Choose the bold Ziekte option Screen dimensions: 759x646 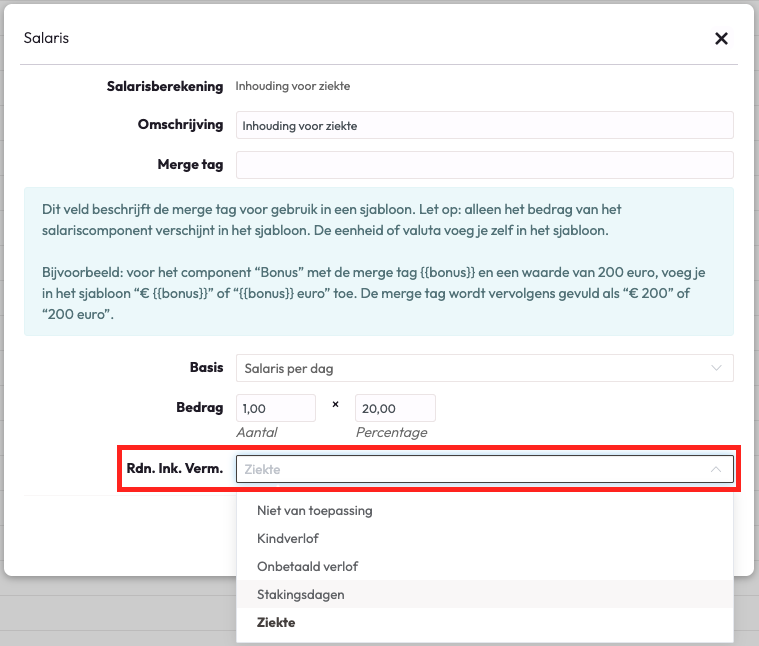(x=276, y=622)
